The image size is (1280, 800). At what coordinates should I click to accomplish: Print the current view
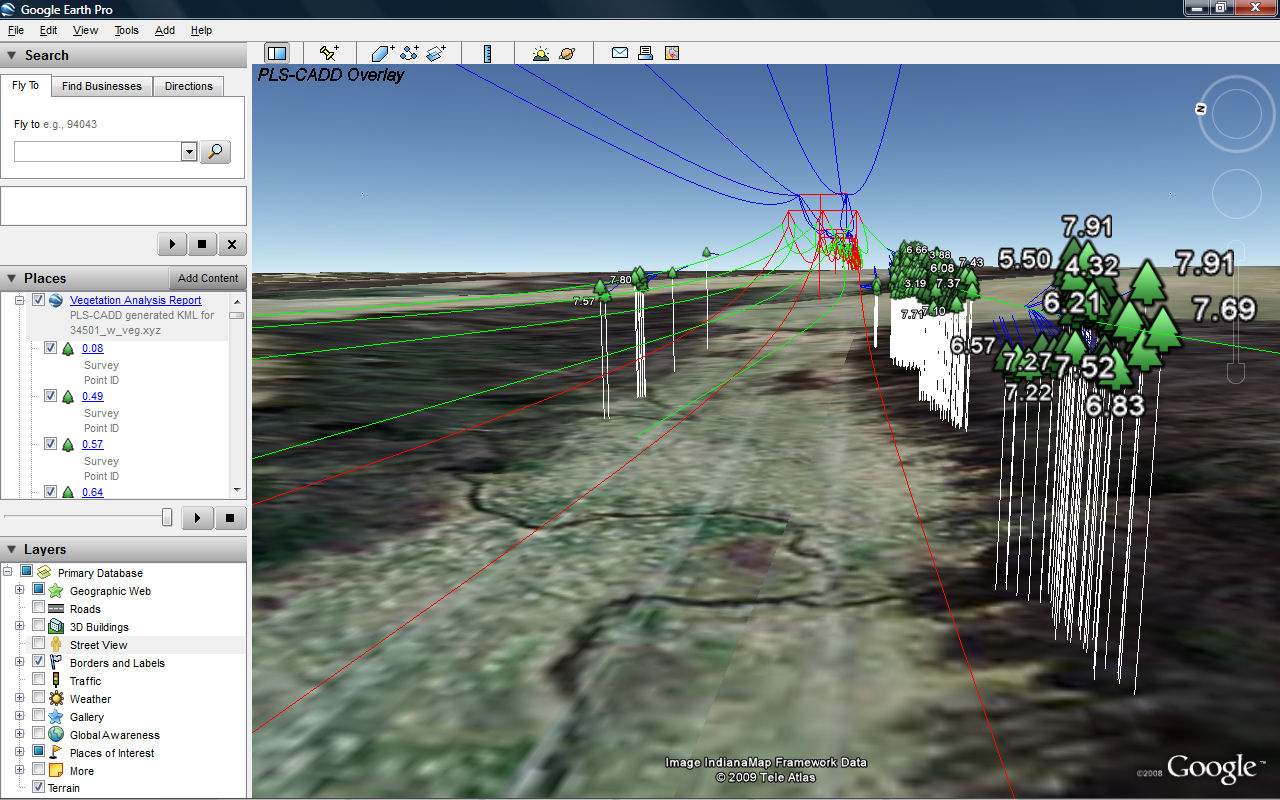[x=645, y=52]
